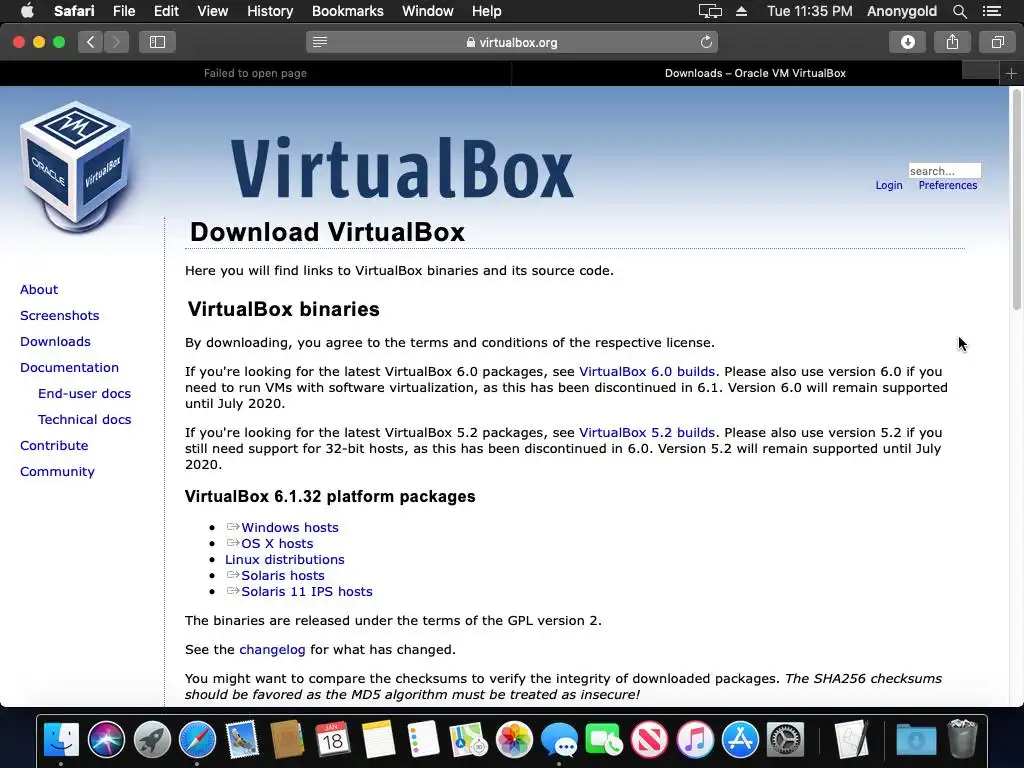
Task: Click the OS X hosts download link
Action: [277, 543]
